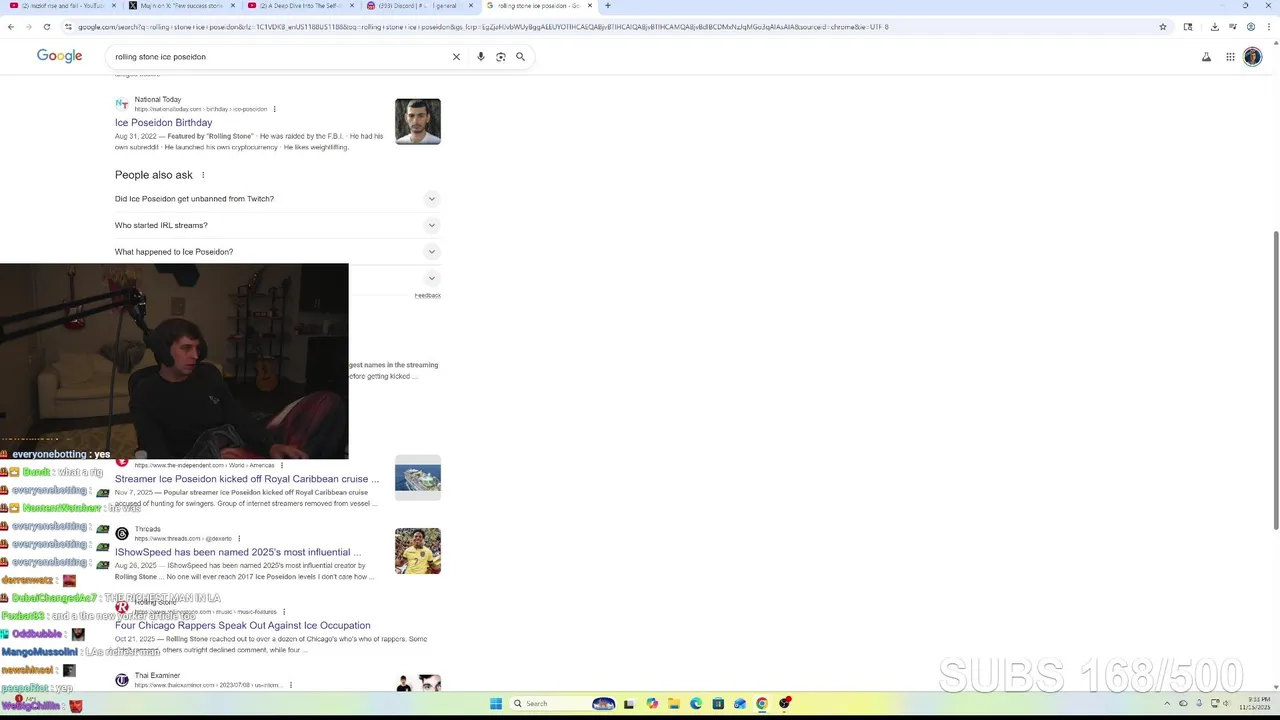Open People also ask options menu
The width and height of the screenshot is (1280, 720).
tap(203, 175)
